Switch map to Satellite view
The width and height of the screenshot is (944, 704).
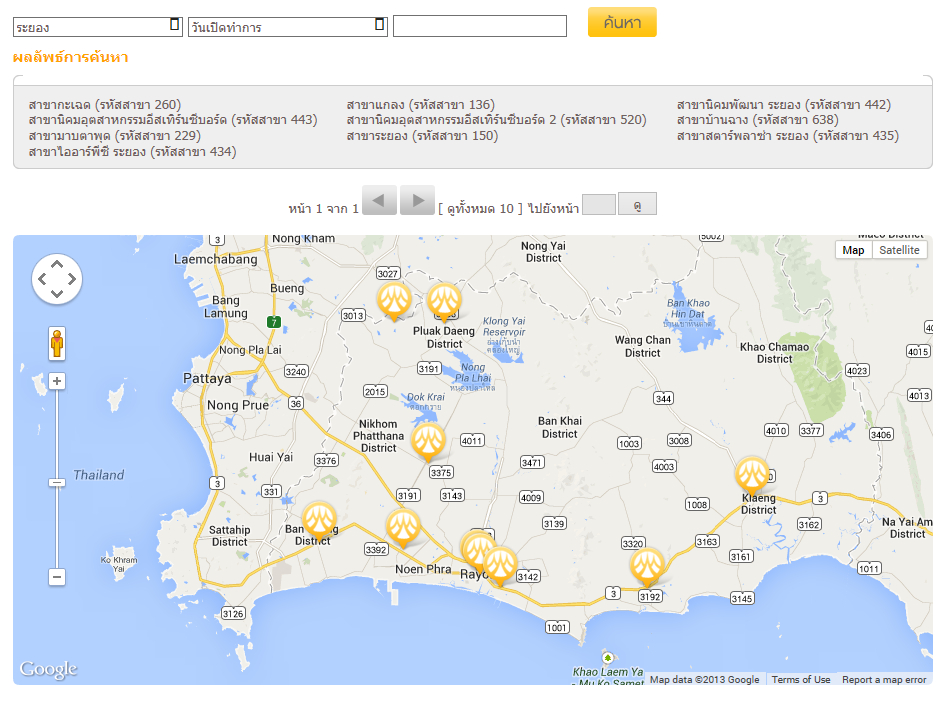[899, 250]
